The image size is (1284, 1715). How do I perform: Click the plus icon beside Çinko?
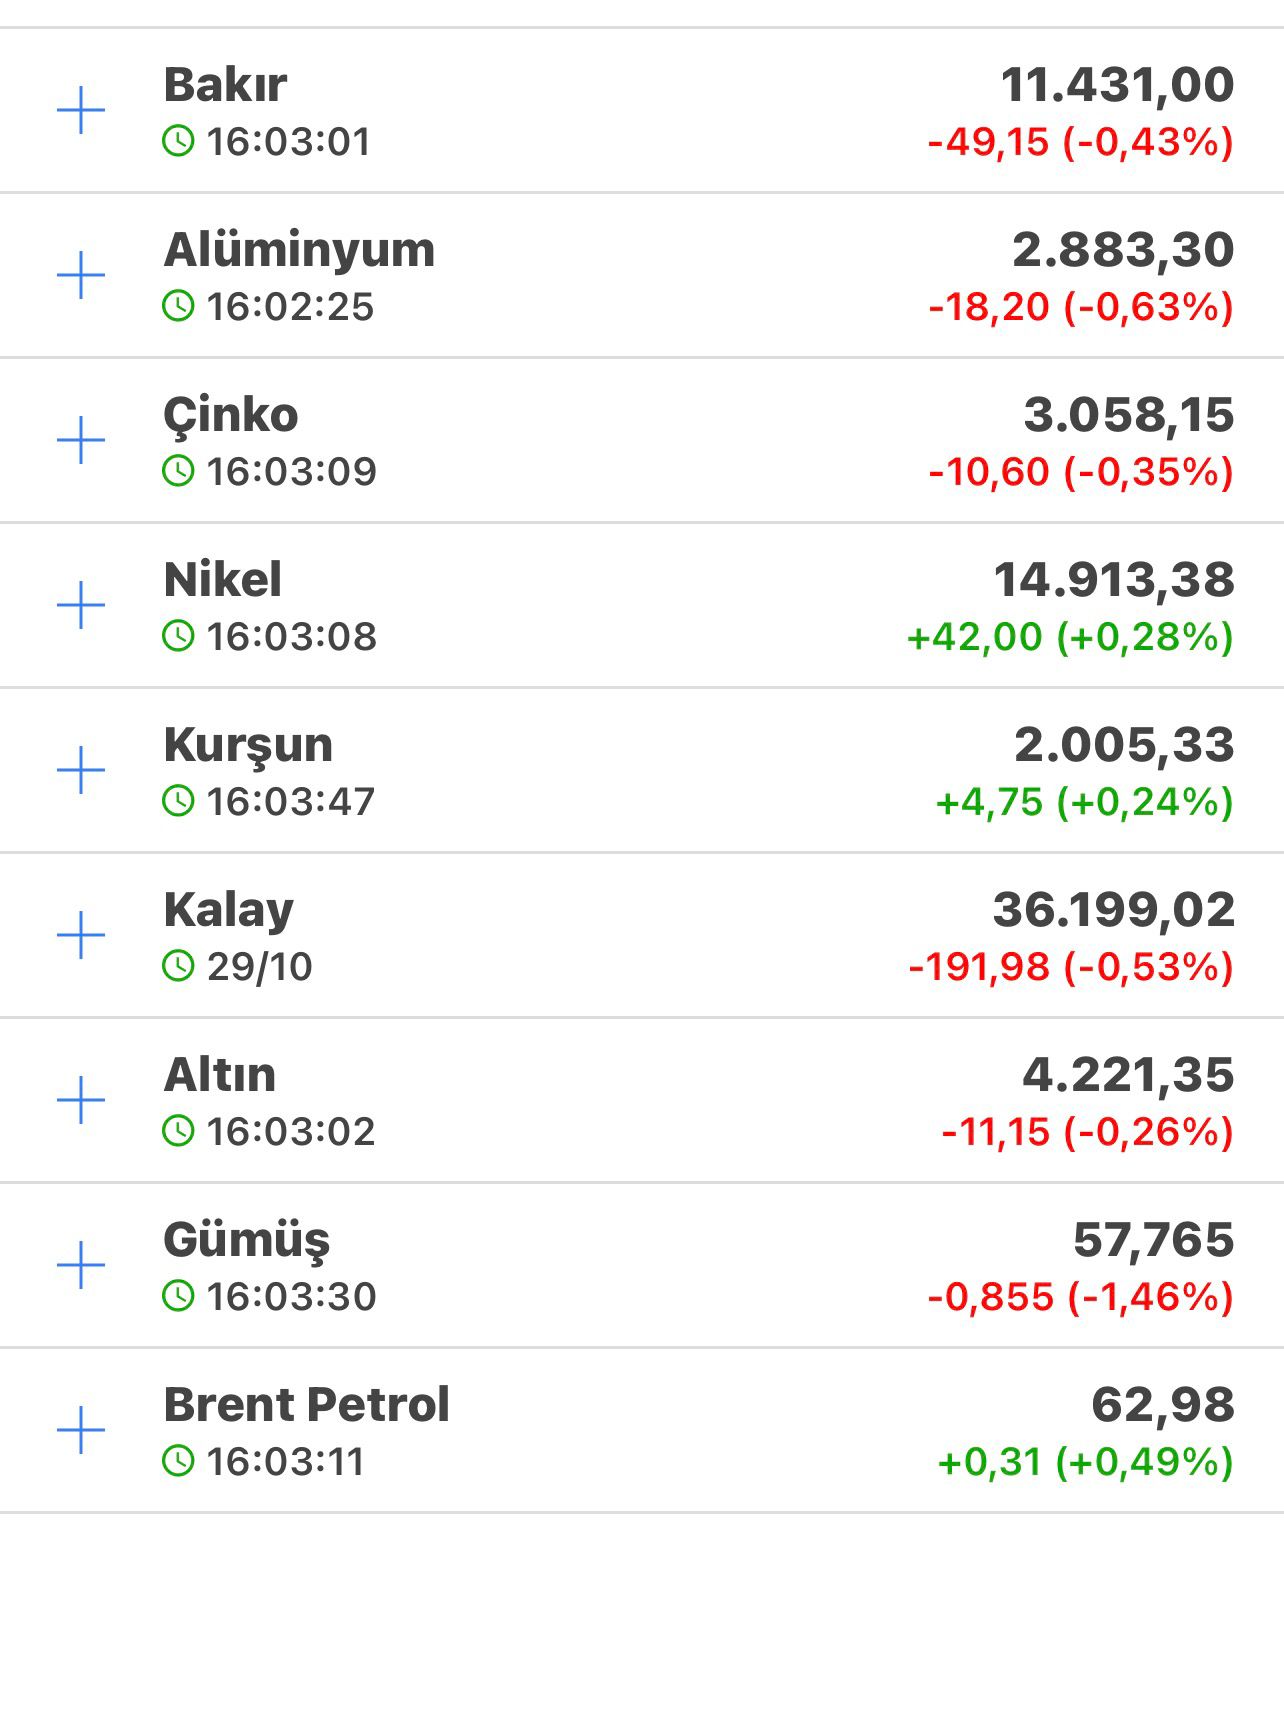pos(81,440)
